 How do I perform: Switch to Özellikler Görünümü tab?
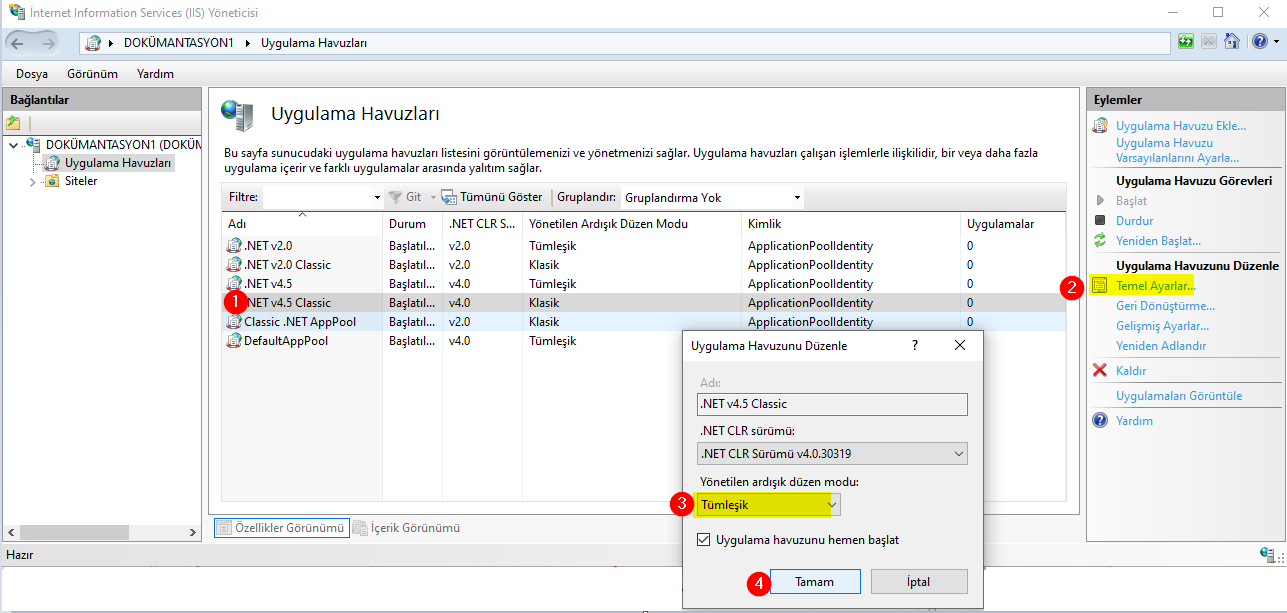281,528
